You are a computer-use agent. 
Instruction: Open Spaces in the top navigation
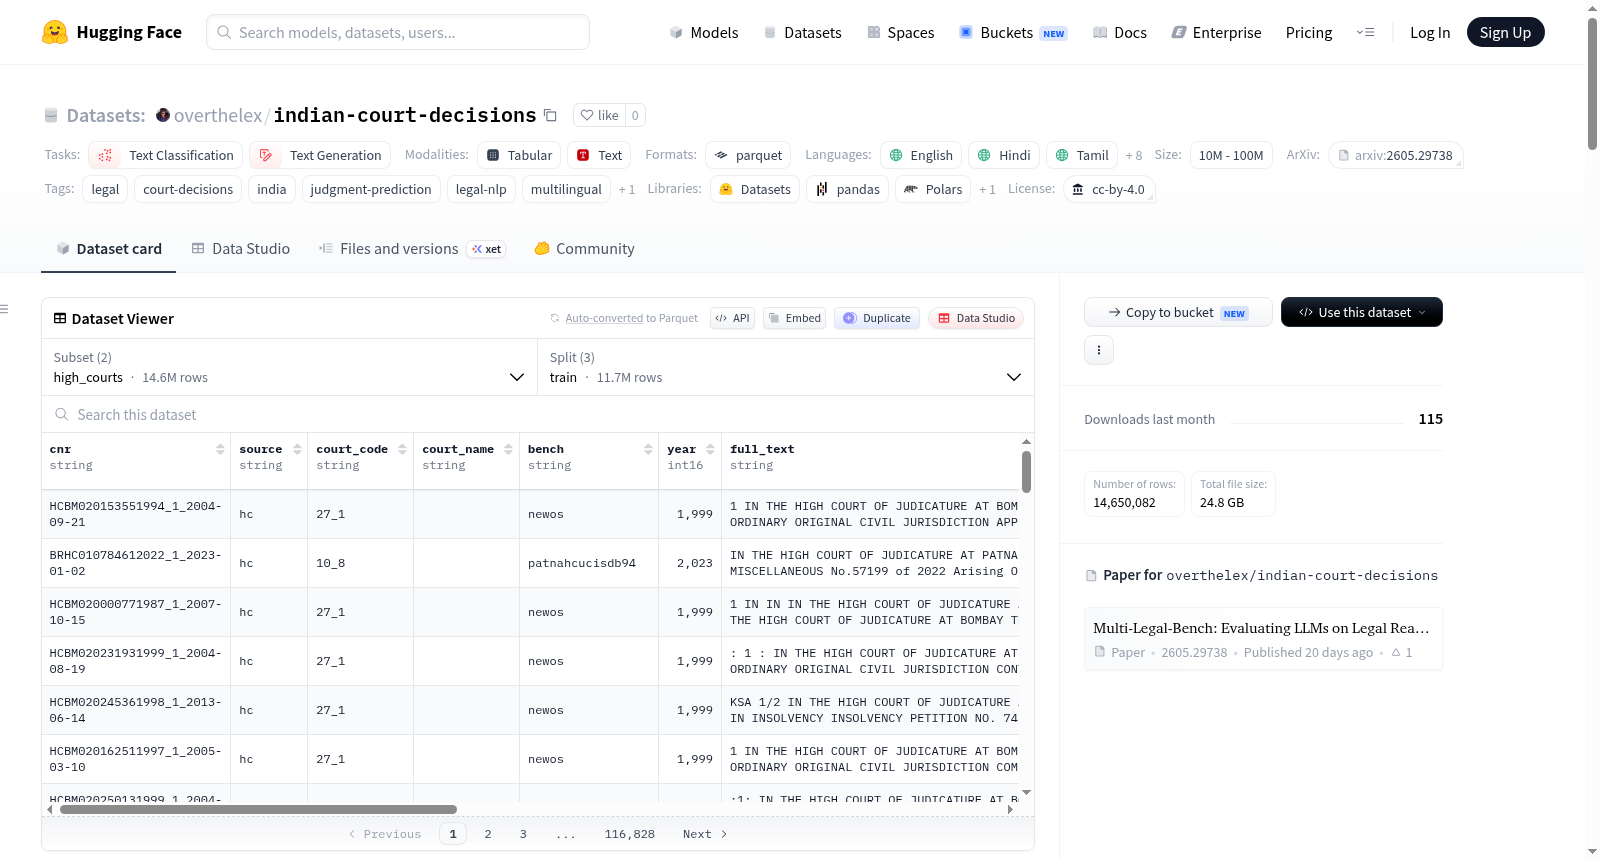(x=901, y=32)
